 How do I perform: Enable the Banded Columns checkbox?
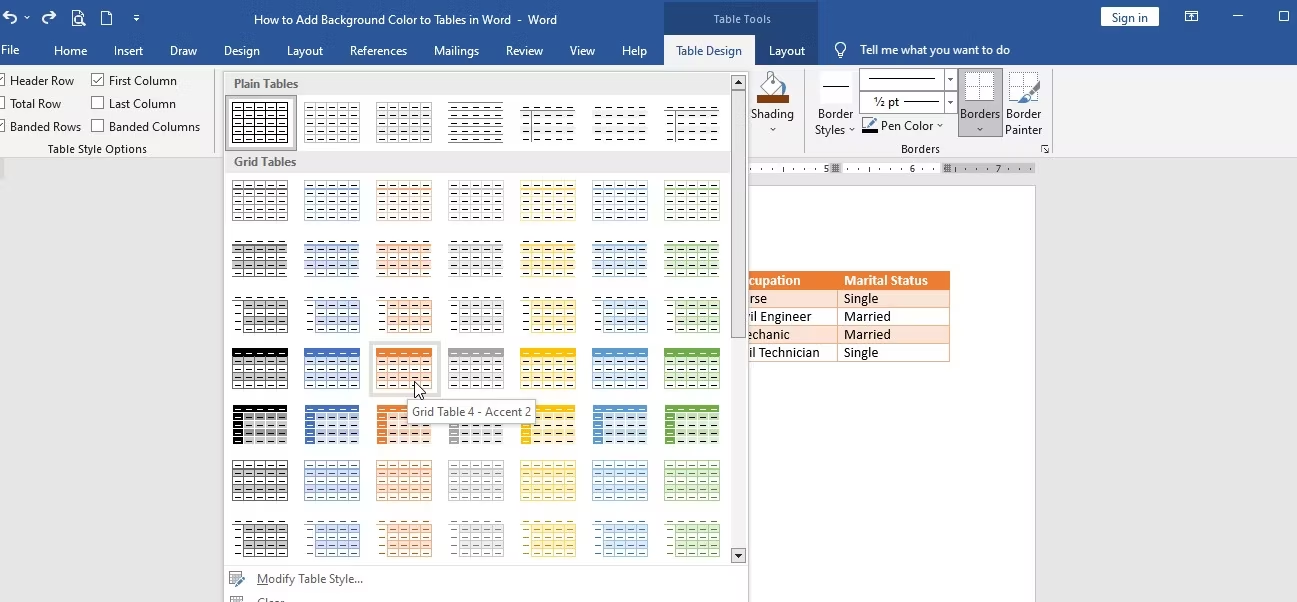click(97, 126)
